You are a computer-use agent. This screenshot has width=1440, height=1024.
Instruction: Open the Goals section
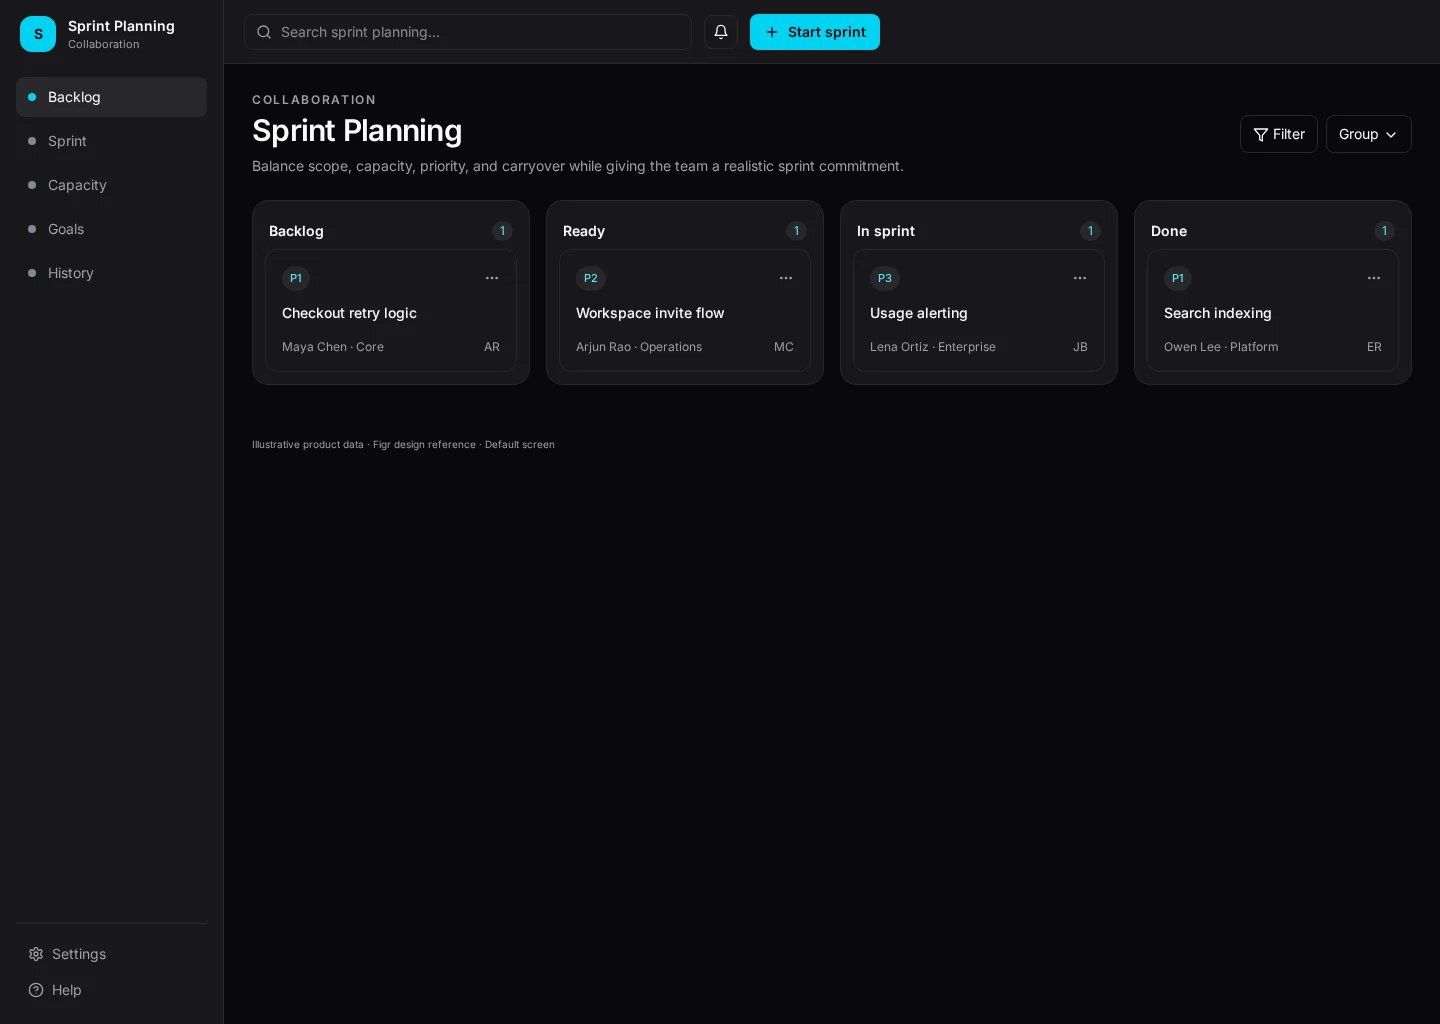[111, 229]
